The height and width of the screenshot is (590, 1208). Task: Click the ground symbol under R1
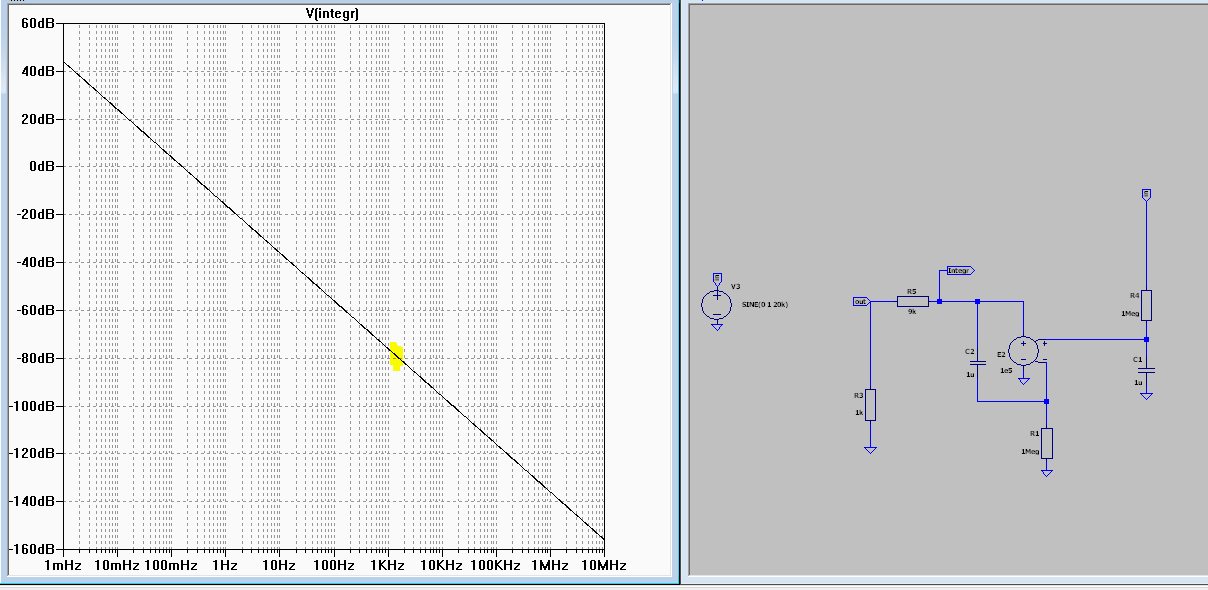click(x=1046, y=472)
